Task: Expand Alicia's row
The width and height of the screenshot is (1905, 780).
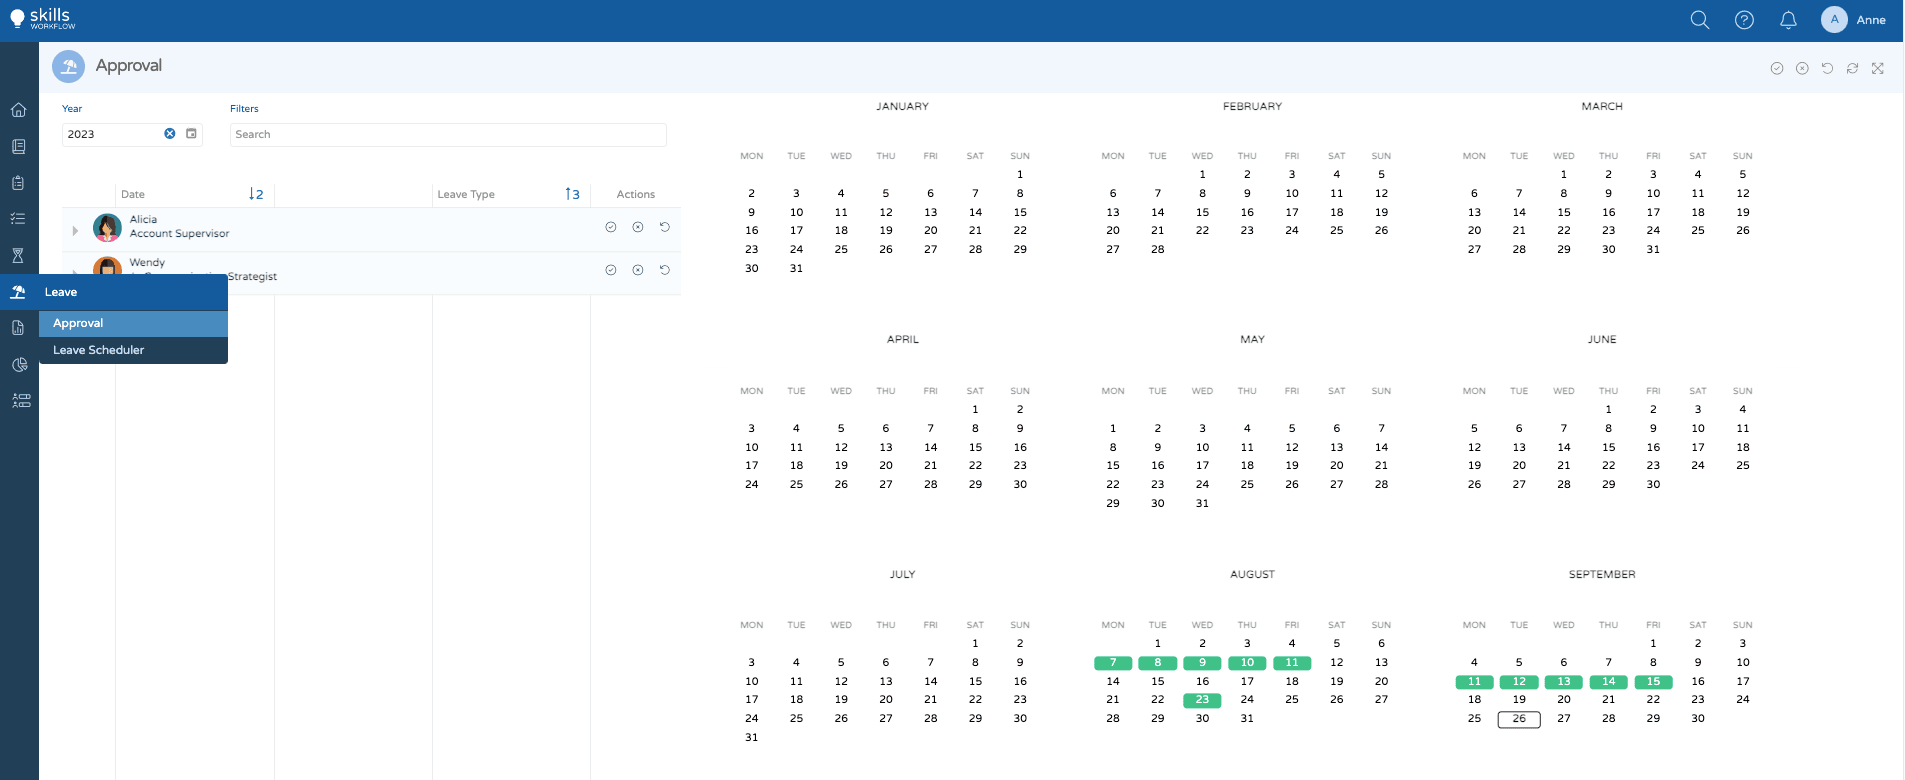Action: [75, 231]
